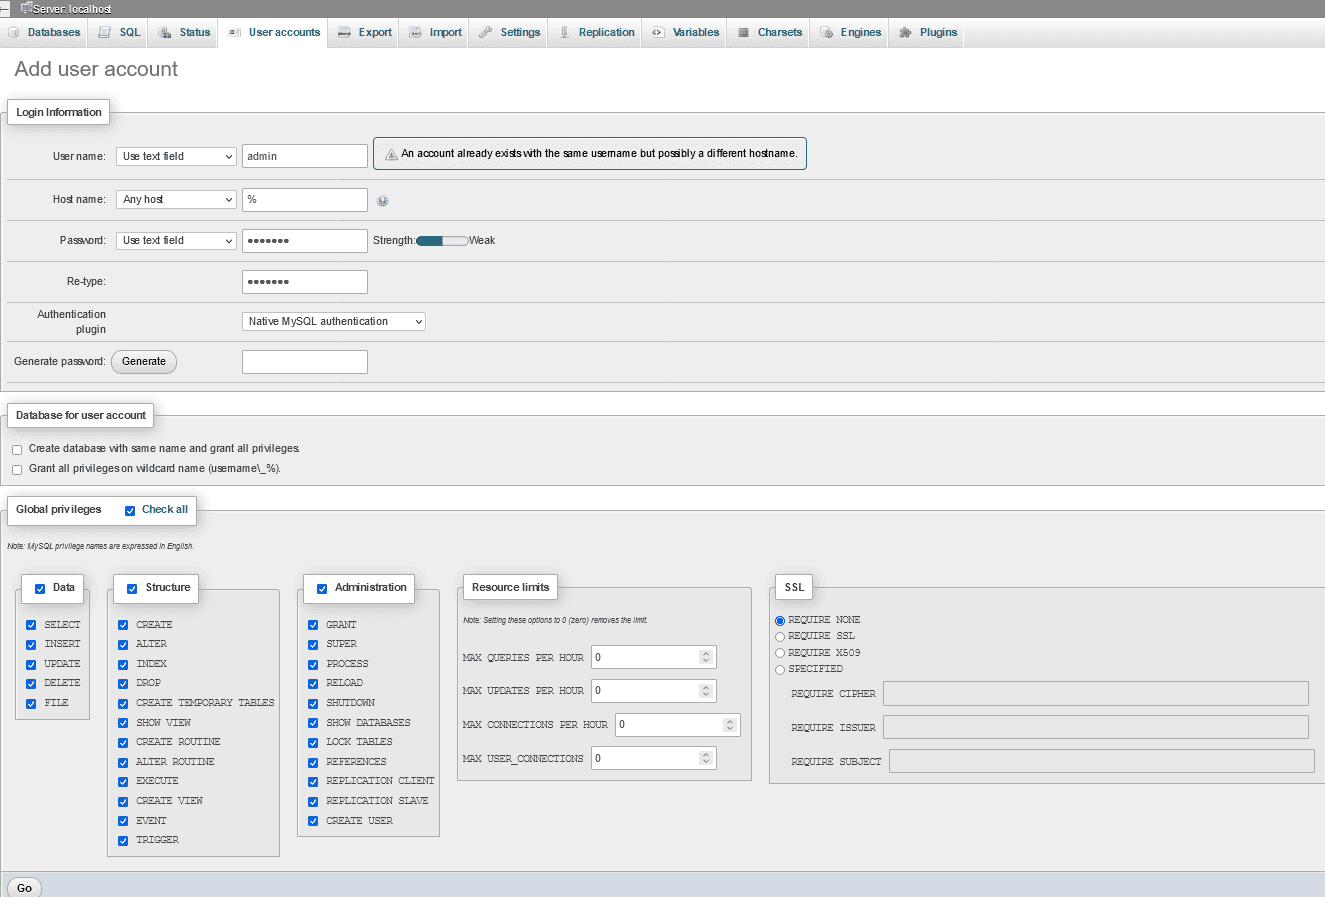Click the User name text field

coord(305,156)
